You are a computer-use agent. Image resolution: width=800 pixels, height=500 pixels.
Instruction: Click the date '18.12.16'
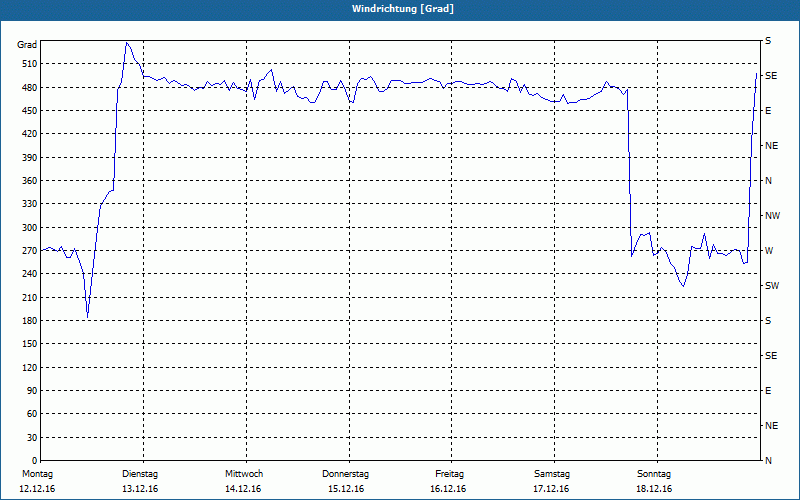654,489
